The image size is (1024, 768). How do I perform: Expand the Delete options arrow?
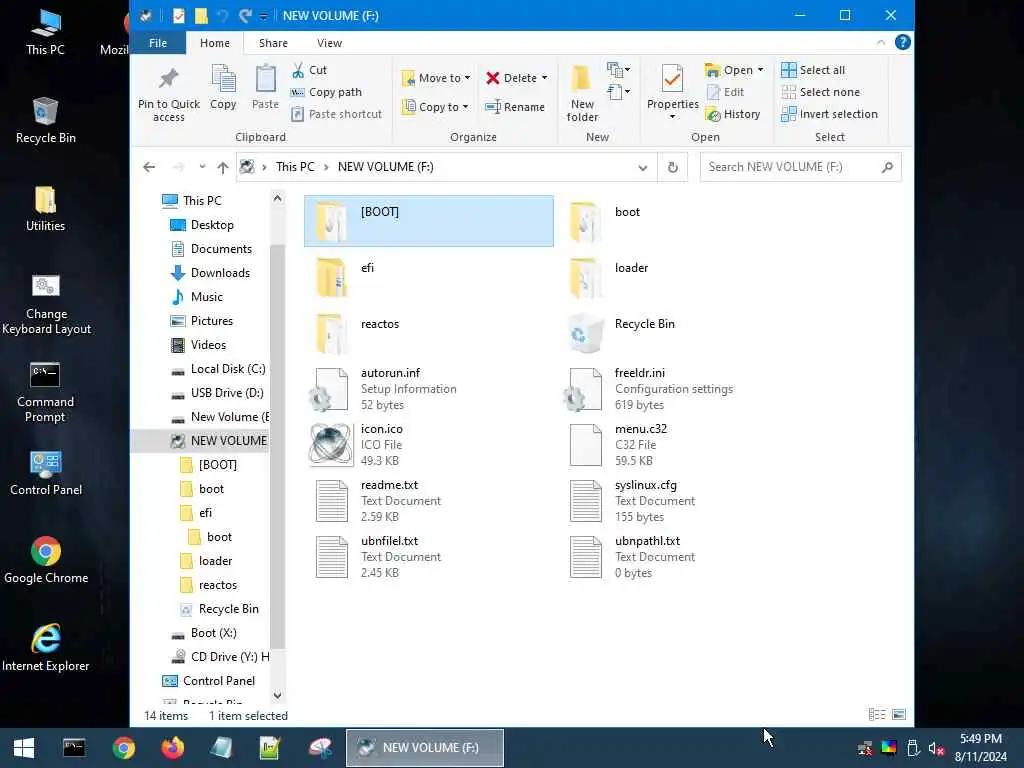pos(545,78)
